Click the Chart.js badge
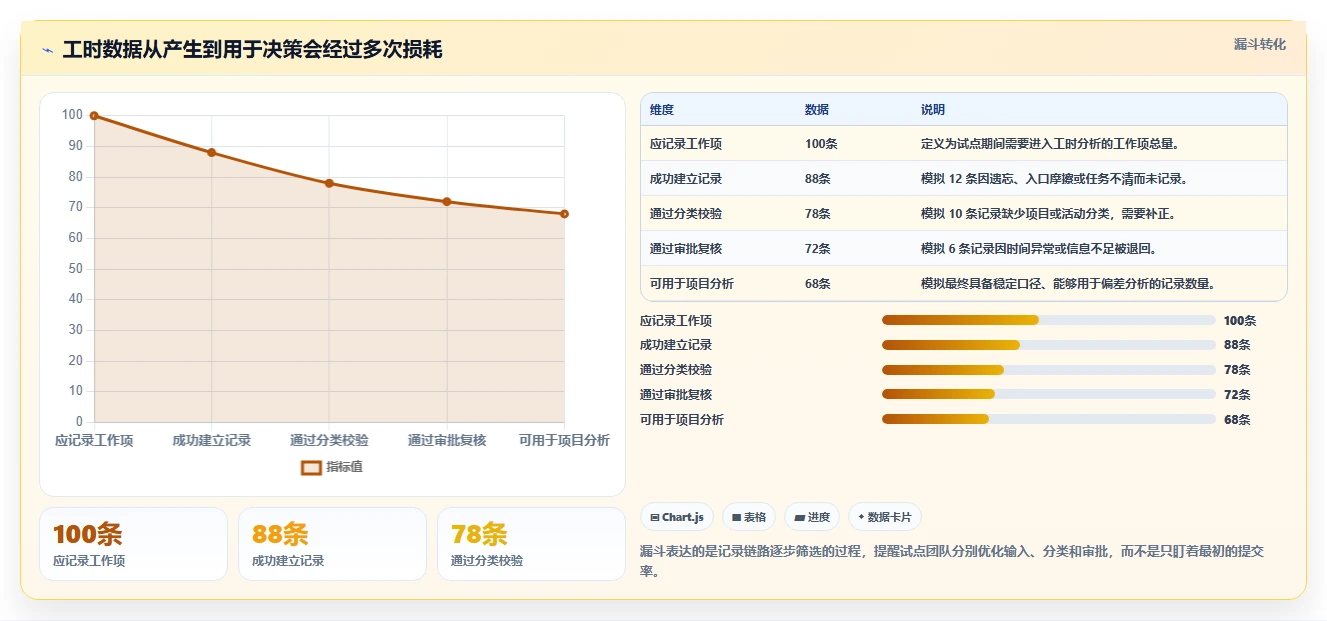 pyautogui.click(x=677, y=517)
